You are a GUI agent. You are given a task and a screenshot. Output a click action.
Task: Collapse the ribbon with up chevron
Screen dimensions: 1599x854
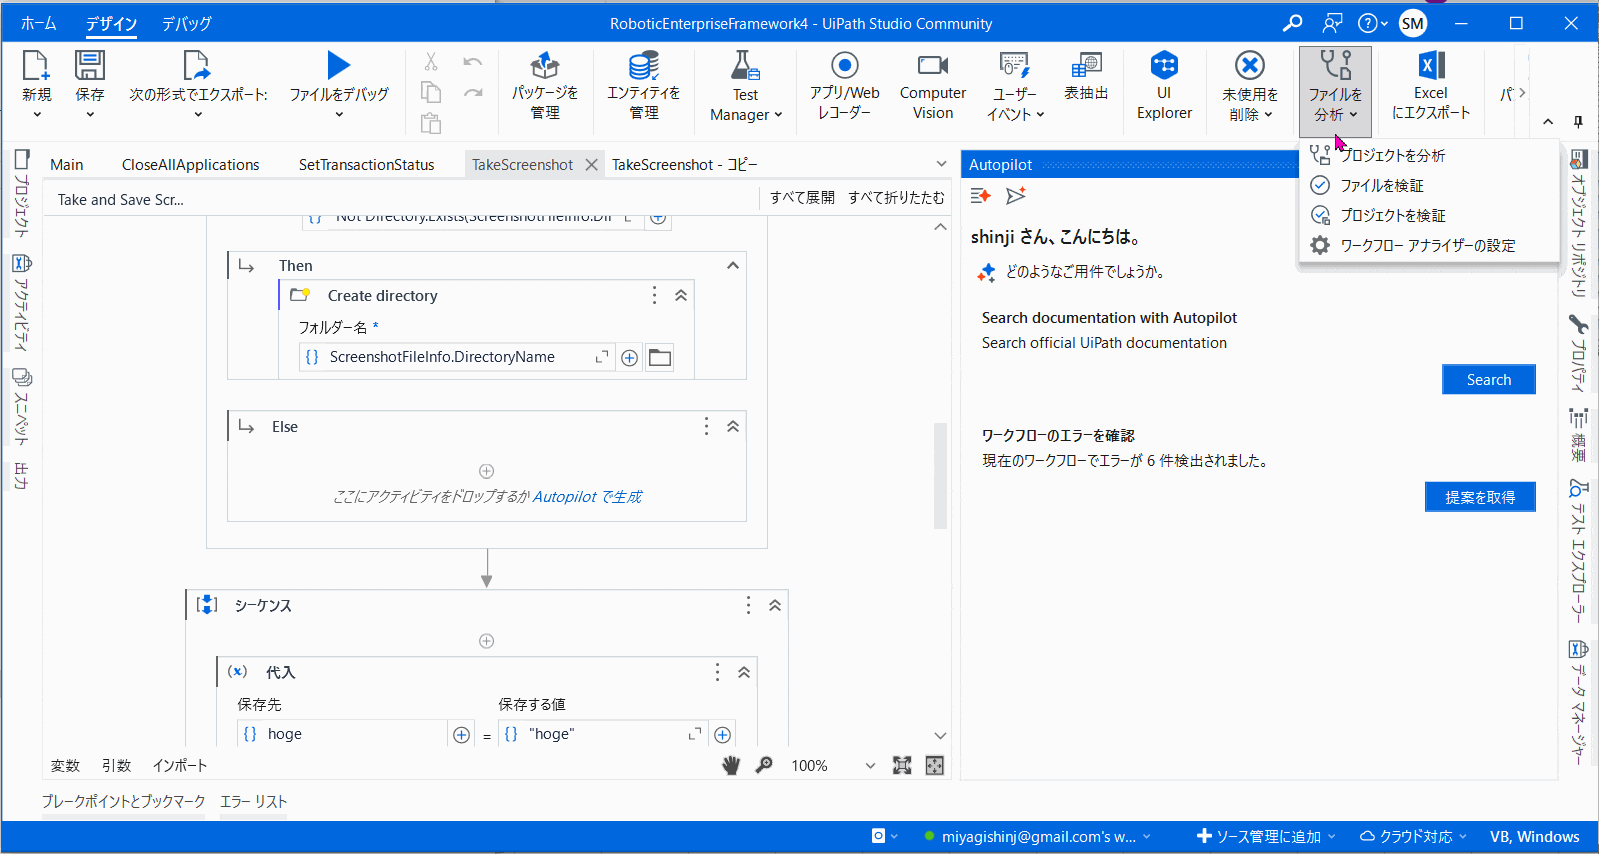pos(1548,121)
